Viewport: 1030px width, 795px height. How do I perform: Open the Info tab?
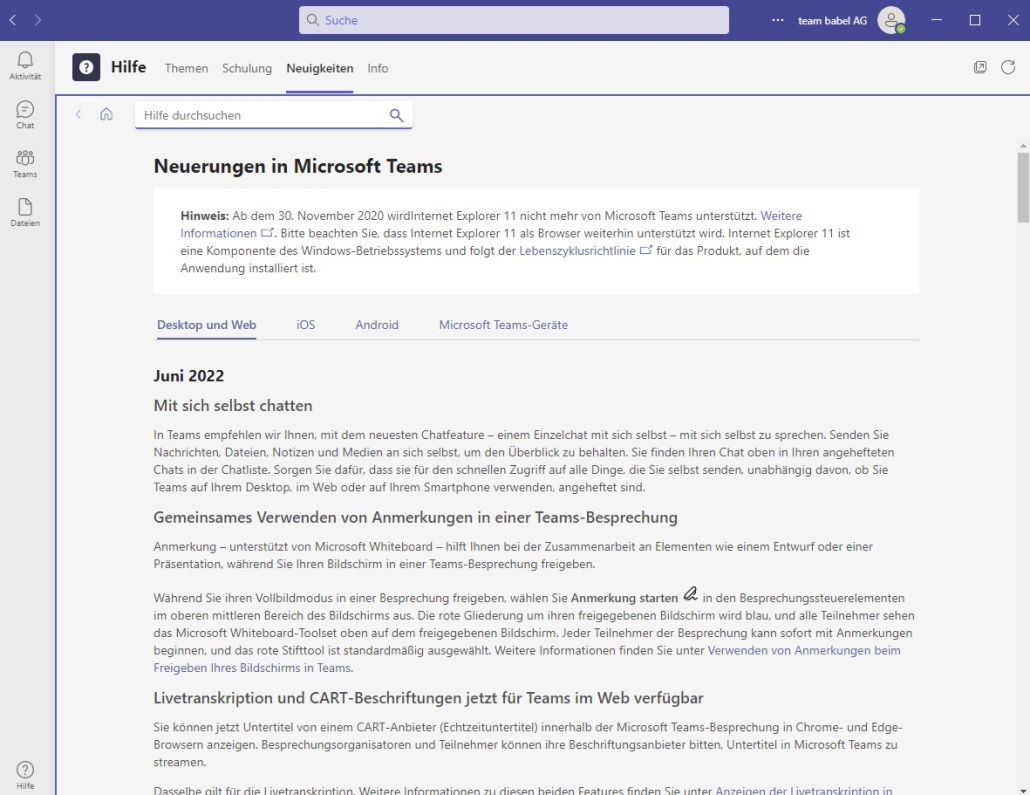tap(378, 68)
